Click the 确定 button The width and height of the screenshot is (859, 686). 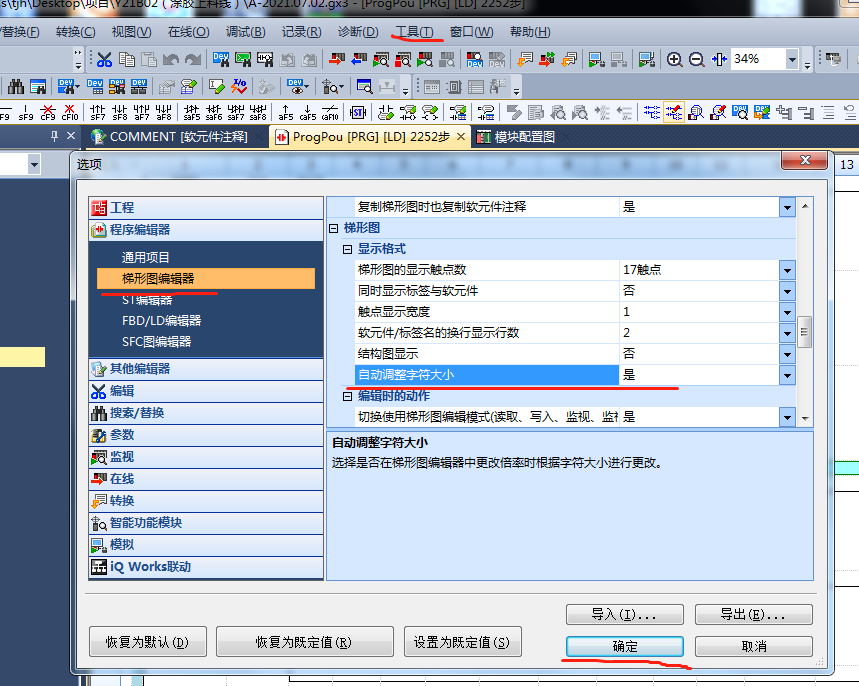(624, 647)
